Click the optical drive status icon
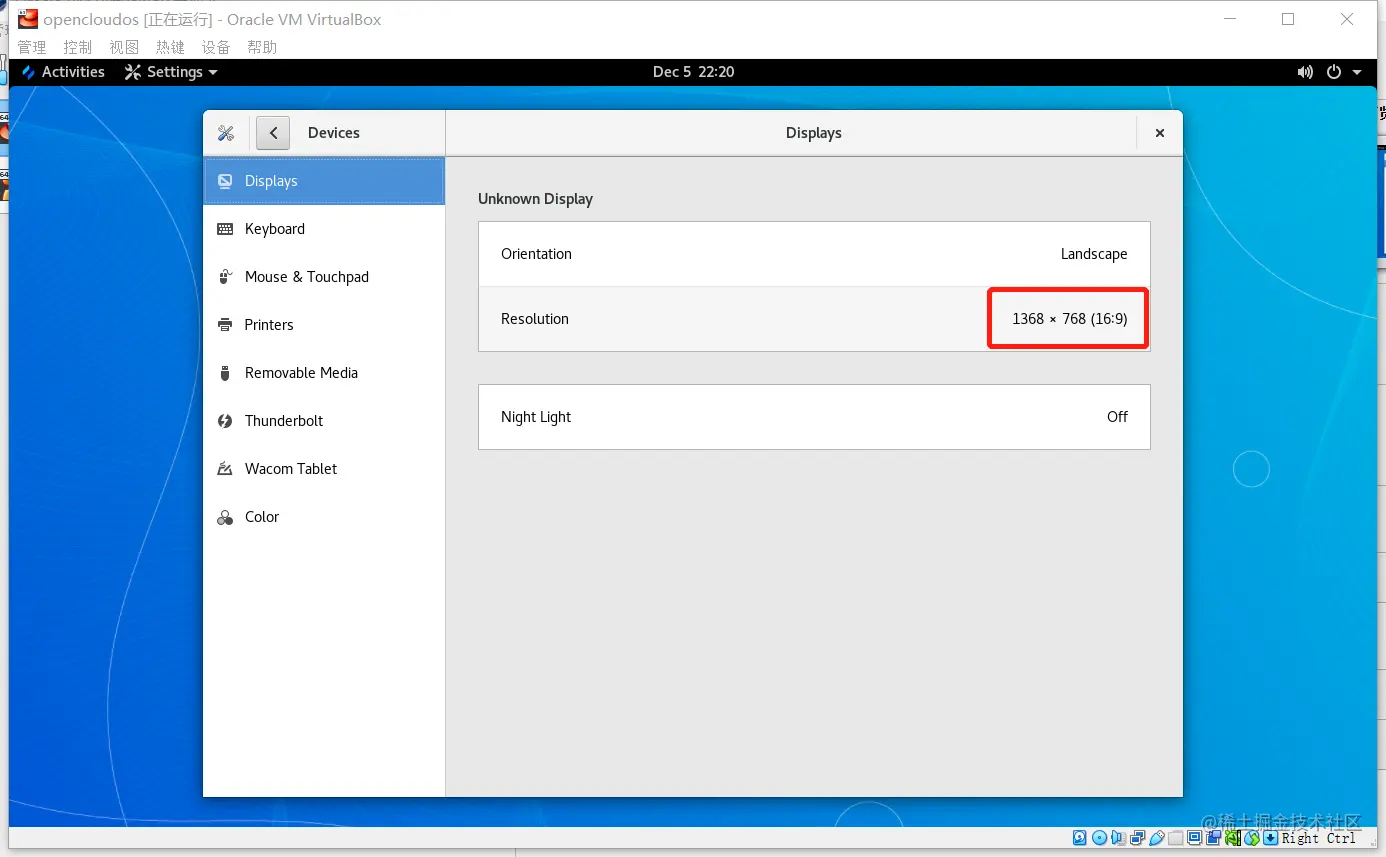This screenshot has height=857, width=1386. pos(1099,838)
